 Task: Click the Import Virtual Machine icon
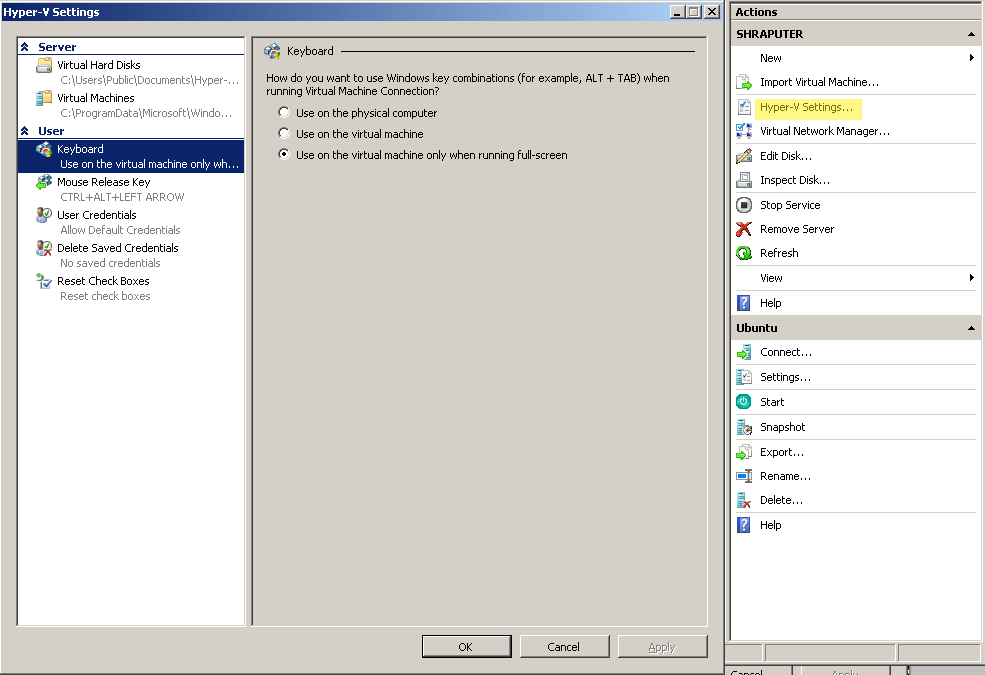744,82
